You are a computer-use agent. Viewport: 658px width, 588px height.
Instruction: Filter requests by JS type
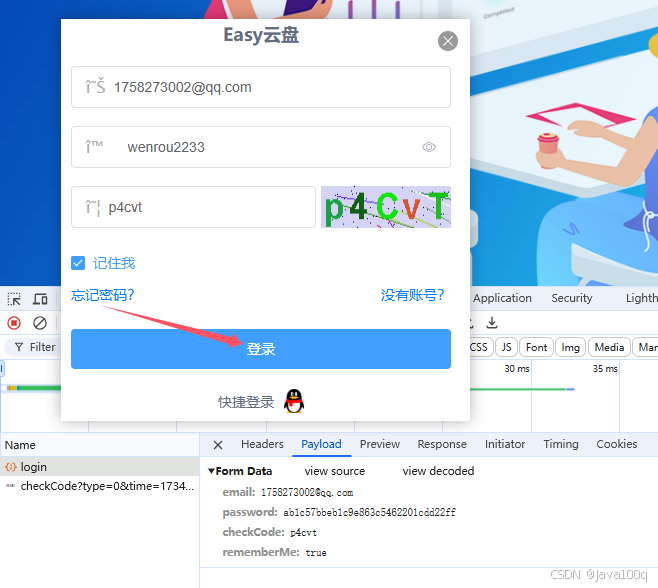pos(507,348)
